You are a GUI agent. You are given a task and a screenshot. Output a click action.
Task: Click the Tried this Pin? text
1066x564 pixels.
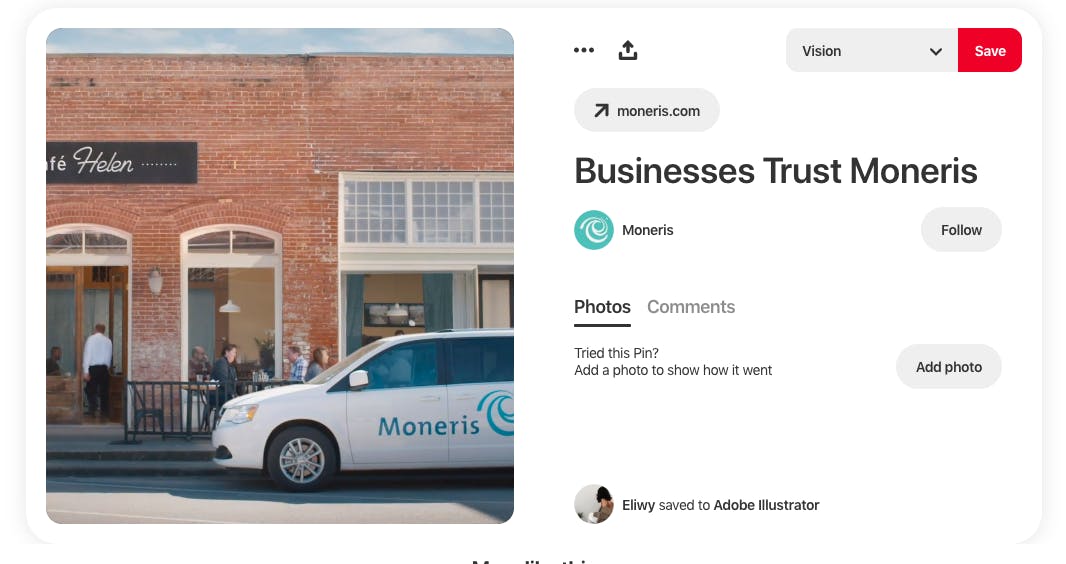[x=616, y=353]
